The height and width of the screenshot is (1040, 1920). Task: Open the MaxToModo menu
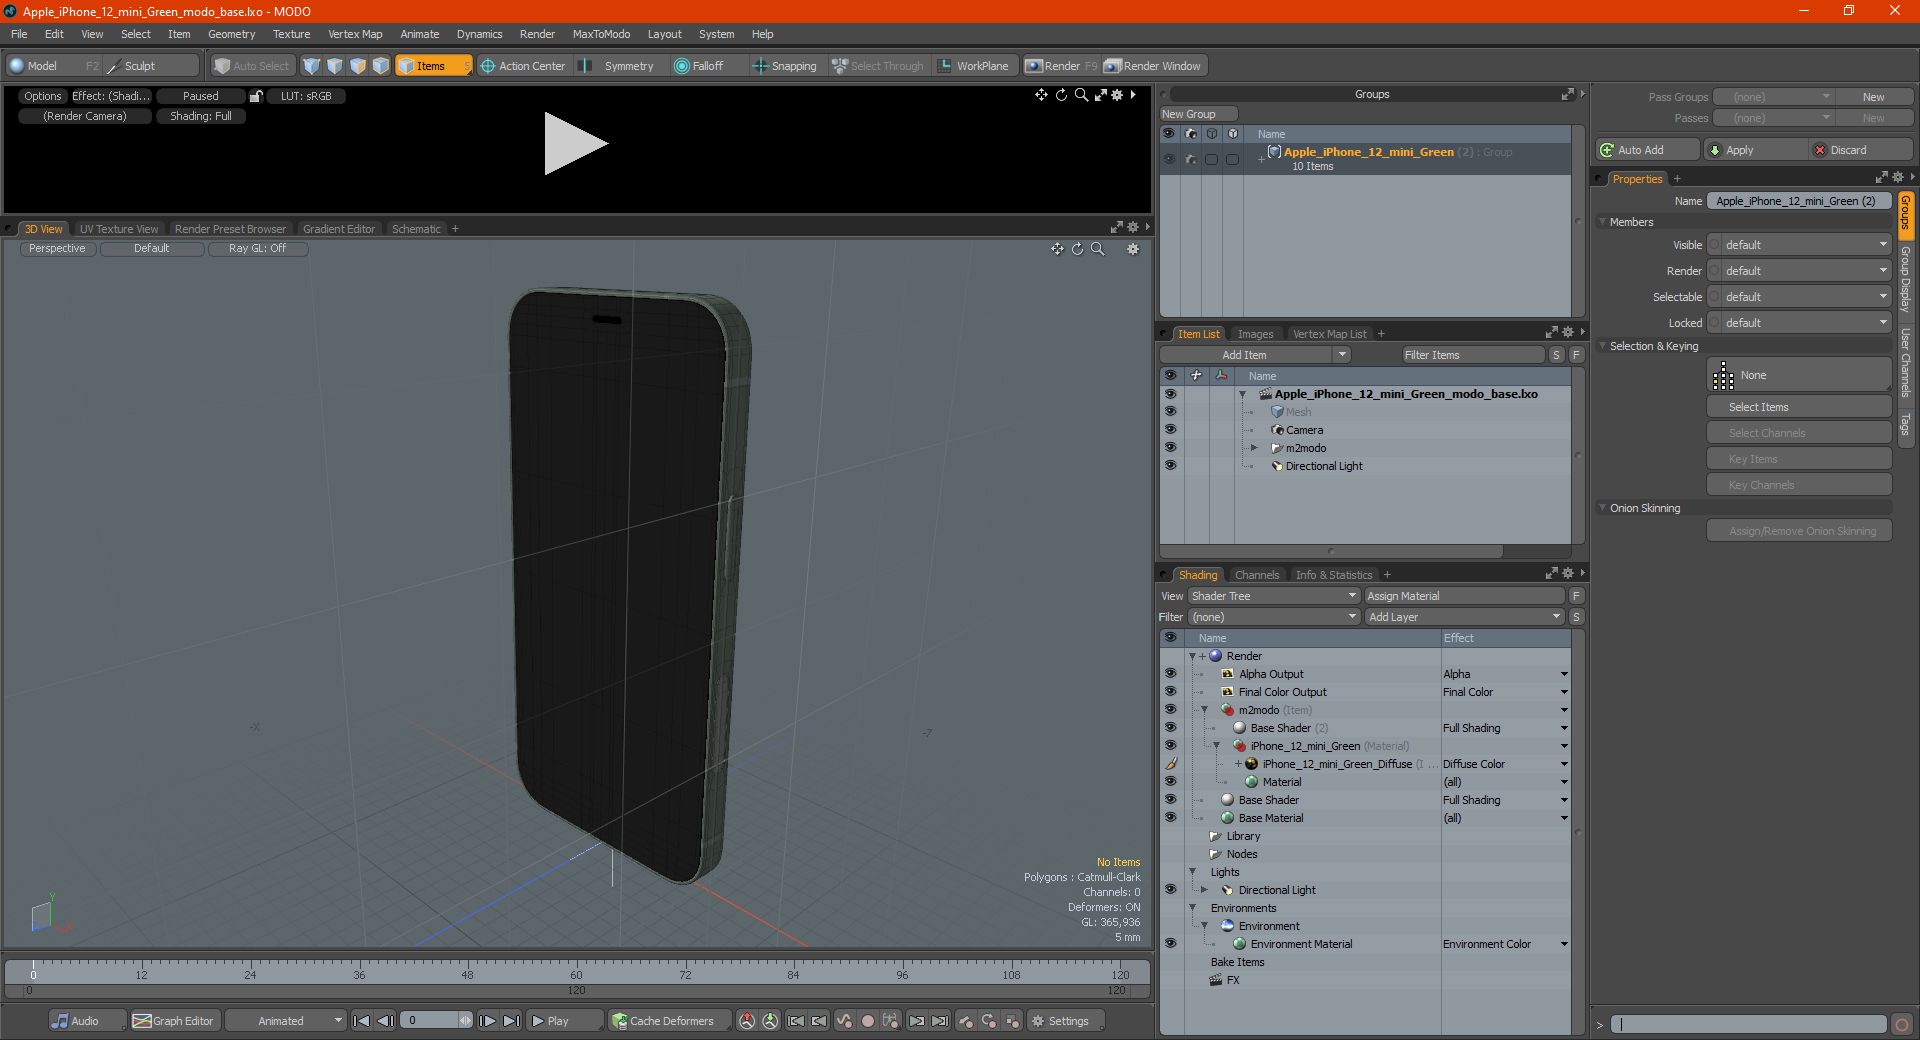[x=601, y=34]
